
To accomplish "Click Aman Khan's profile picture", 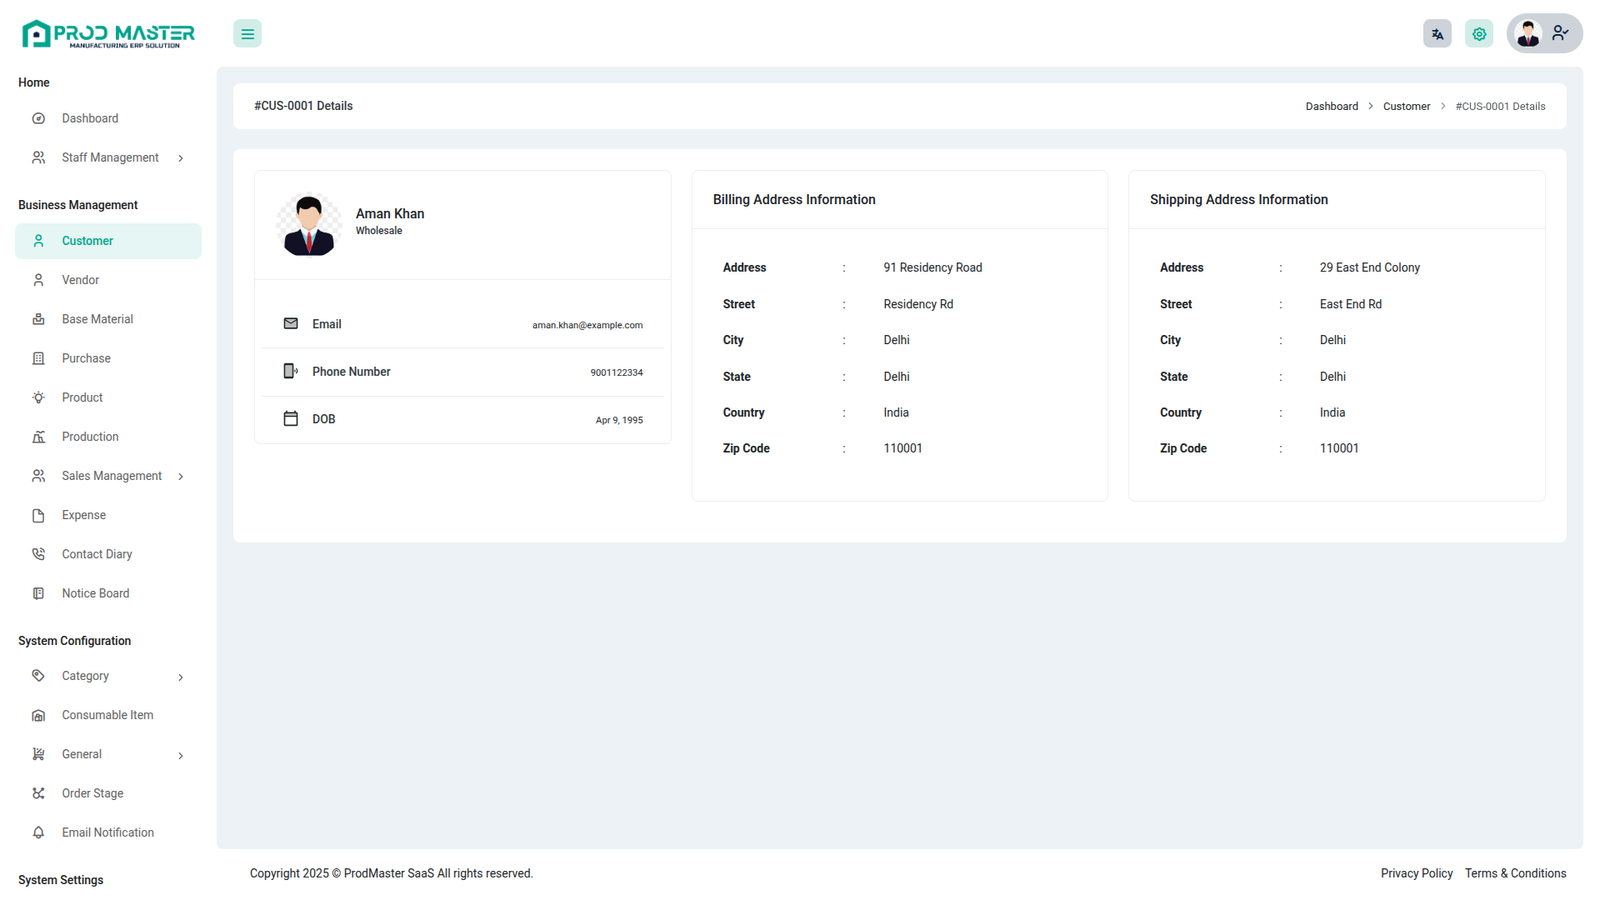I will 309,224.
